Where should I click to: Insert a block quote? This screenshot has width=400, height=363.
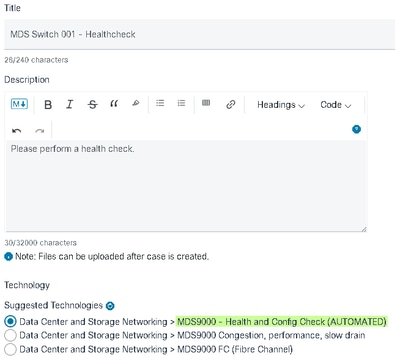tap(114, 104)
